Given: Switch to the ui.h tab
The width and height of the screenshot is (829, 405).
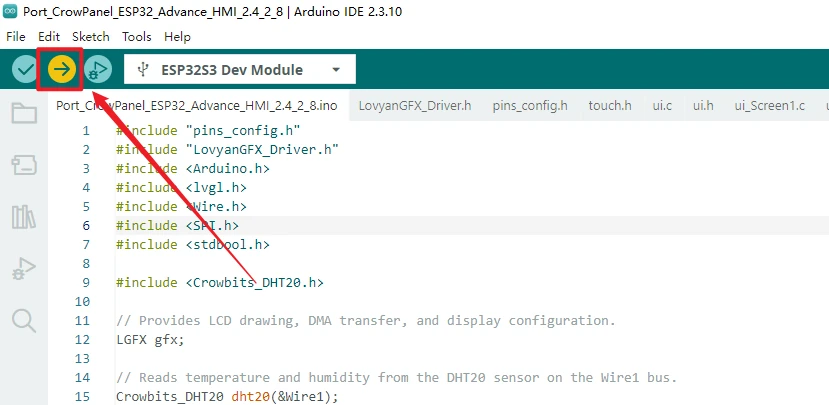Looking at the screenshot, I should coord(703,105).
